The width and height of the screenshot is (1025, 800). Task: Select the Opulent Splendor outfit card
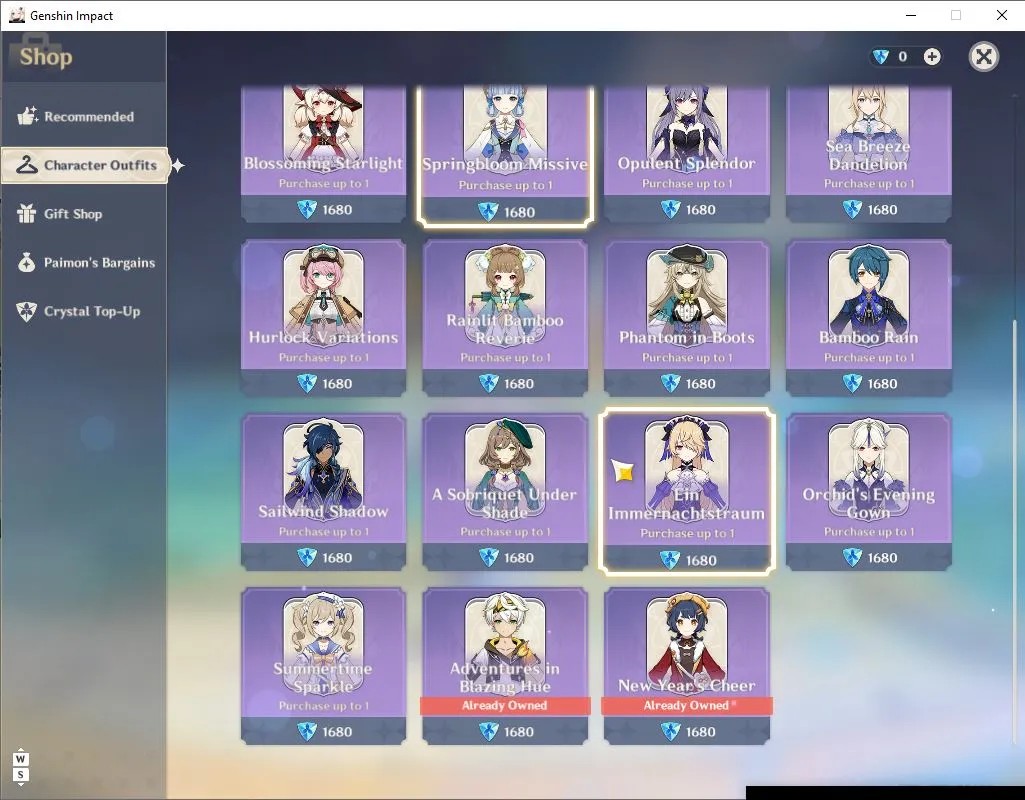pos(687,154)
